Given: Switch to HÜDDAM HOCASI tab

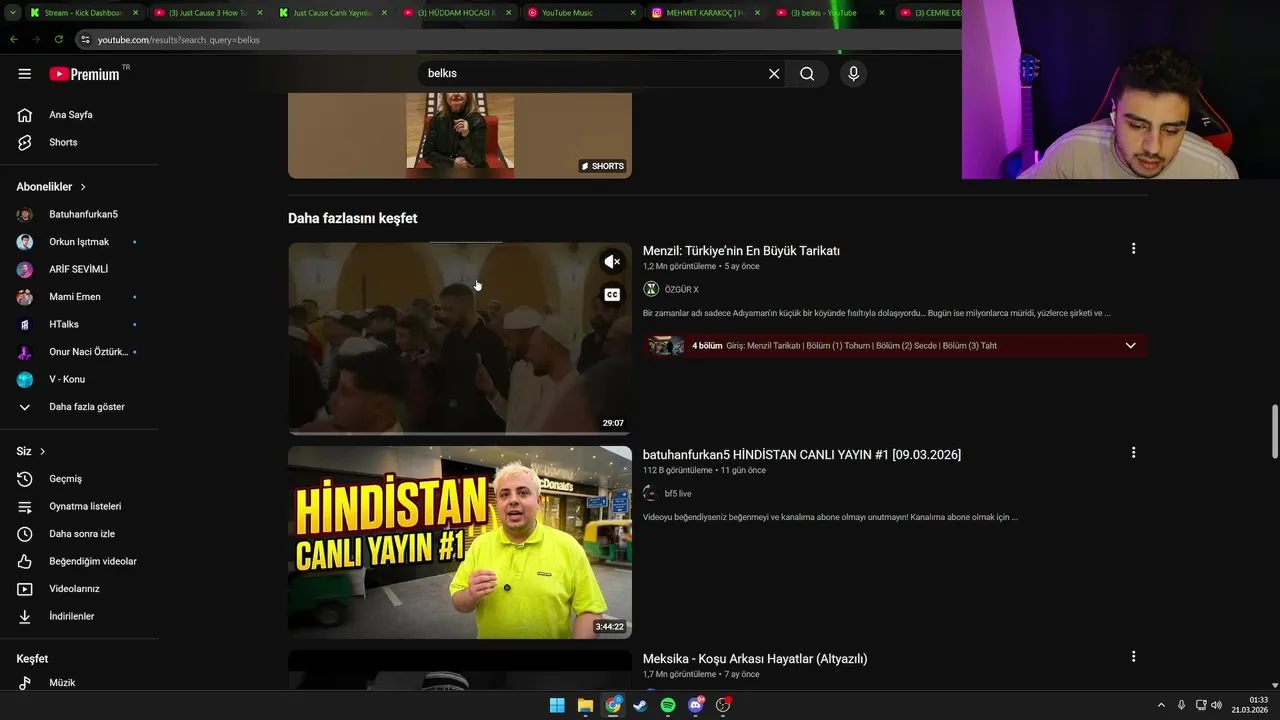Looking at the screenshot, I should point(457,13).
